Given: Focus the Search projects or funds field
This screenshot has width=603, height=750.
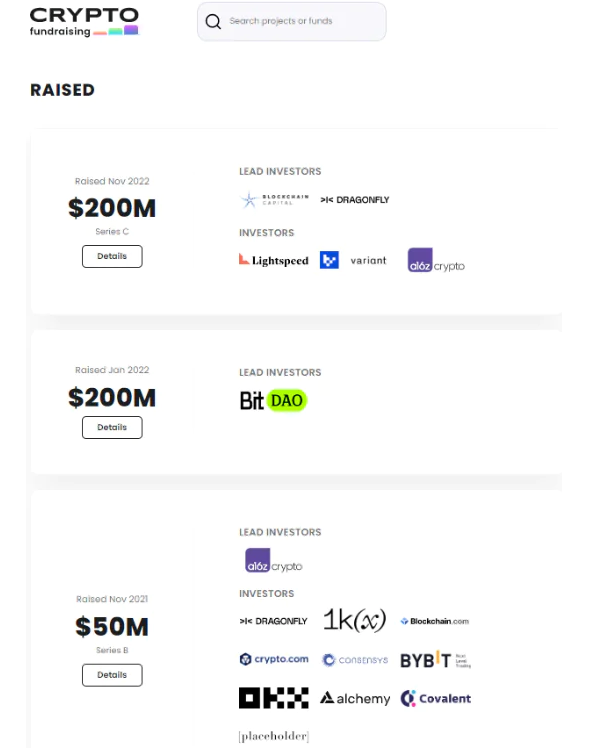Looking at the screenshot, I should click(x=291, y=22).
